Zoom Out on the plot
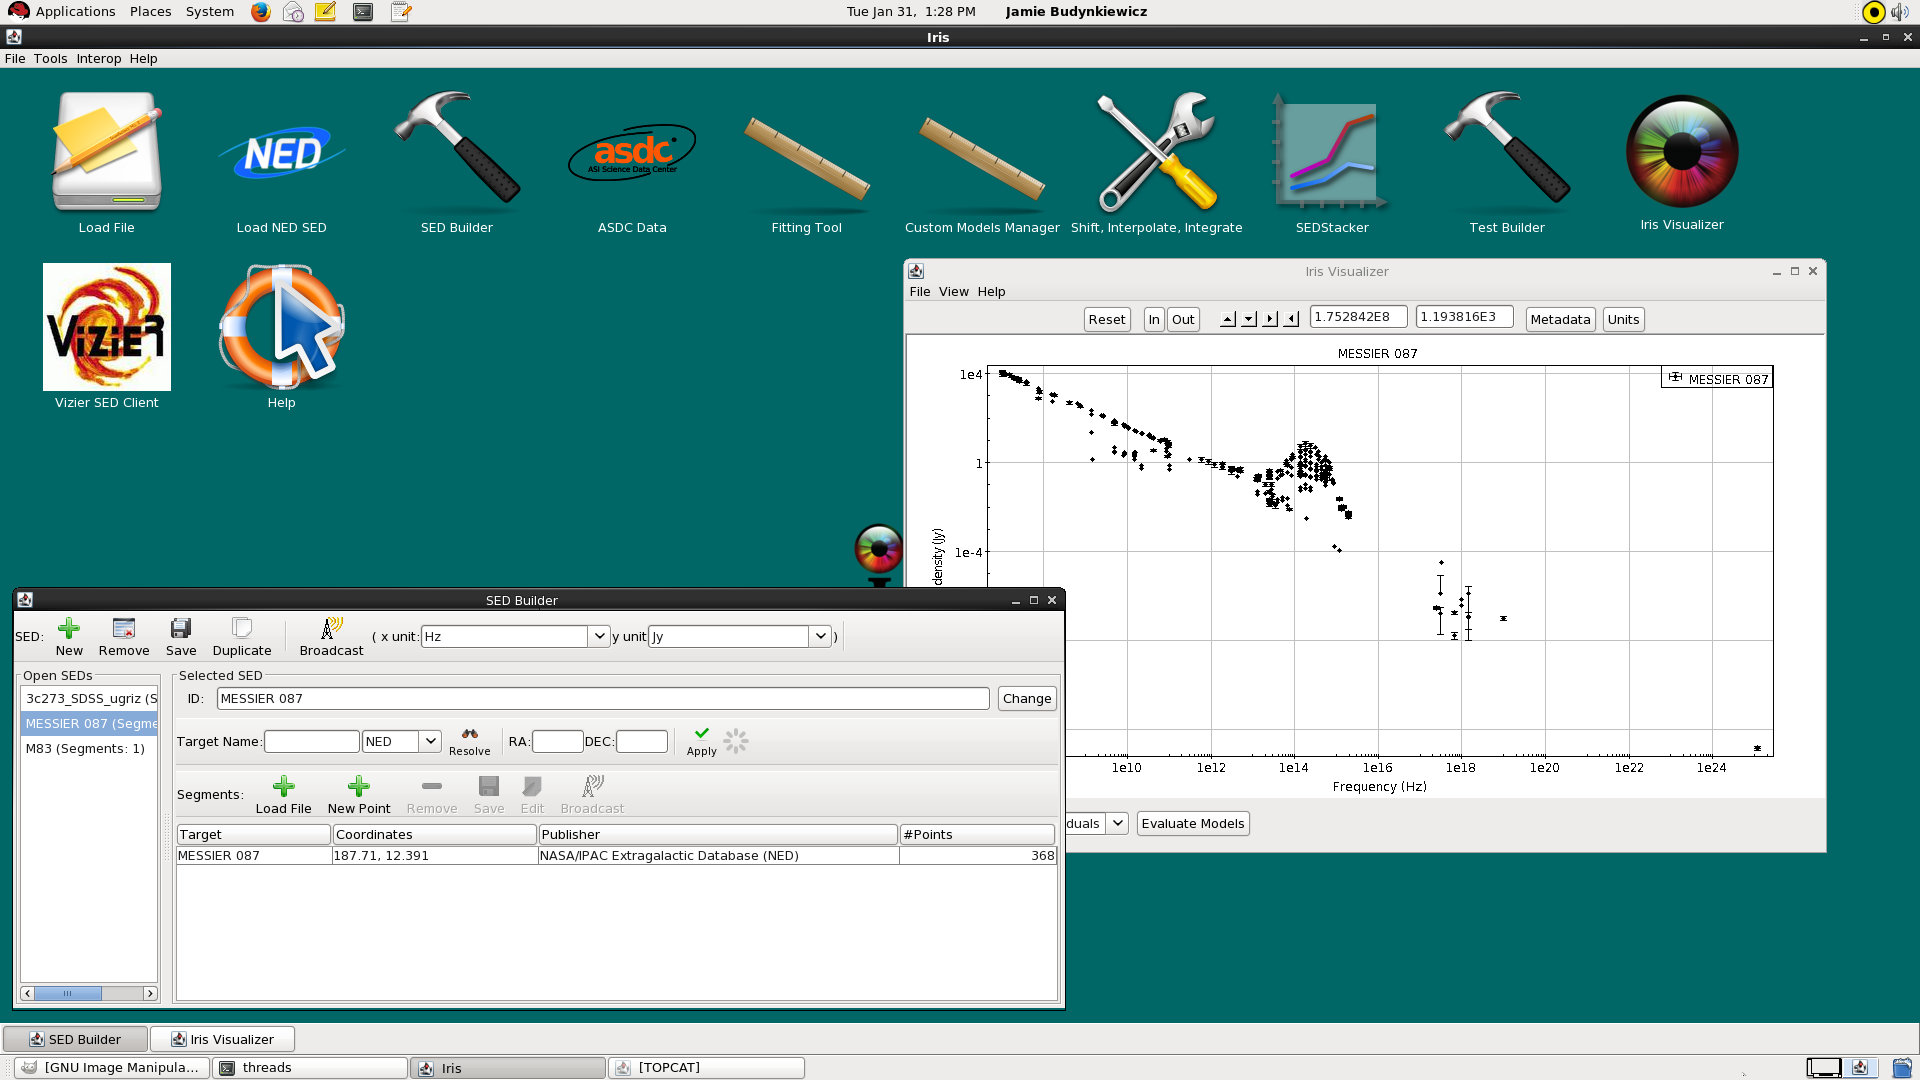The height and width of the screenshot is (1080, 1920). pos(1183,319)
